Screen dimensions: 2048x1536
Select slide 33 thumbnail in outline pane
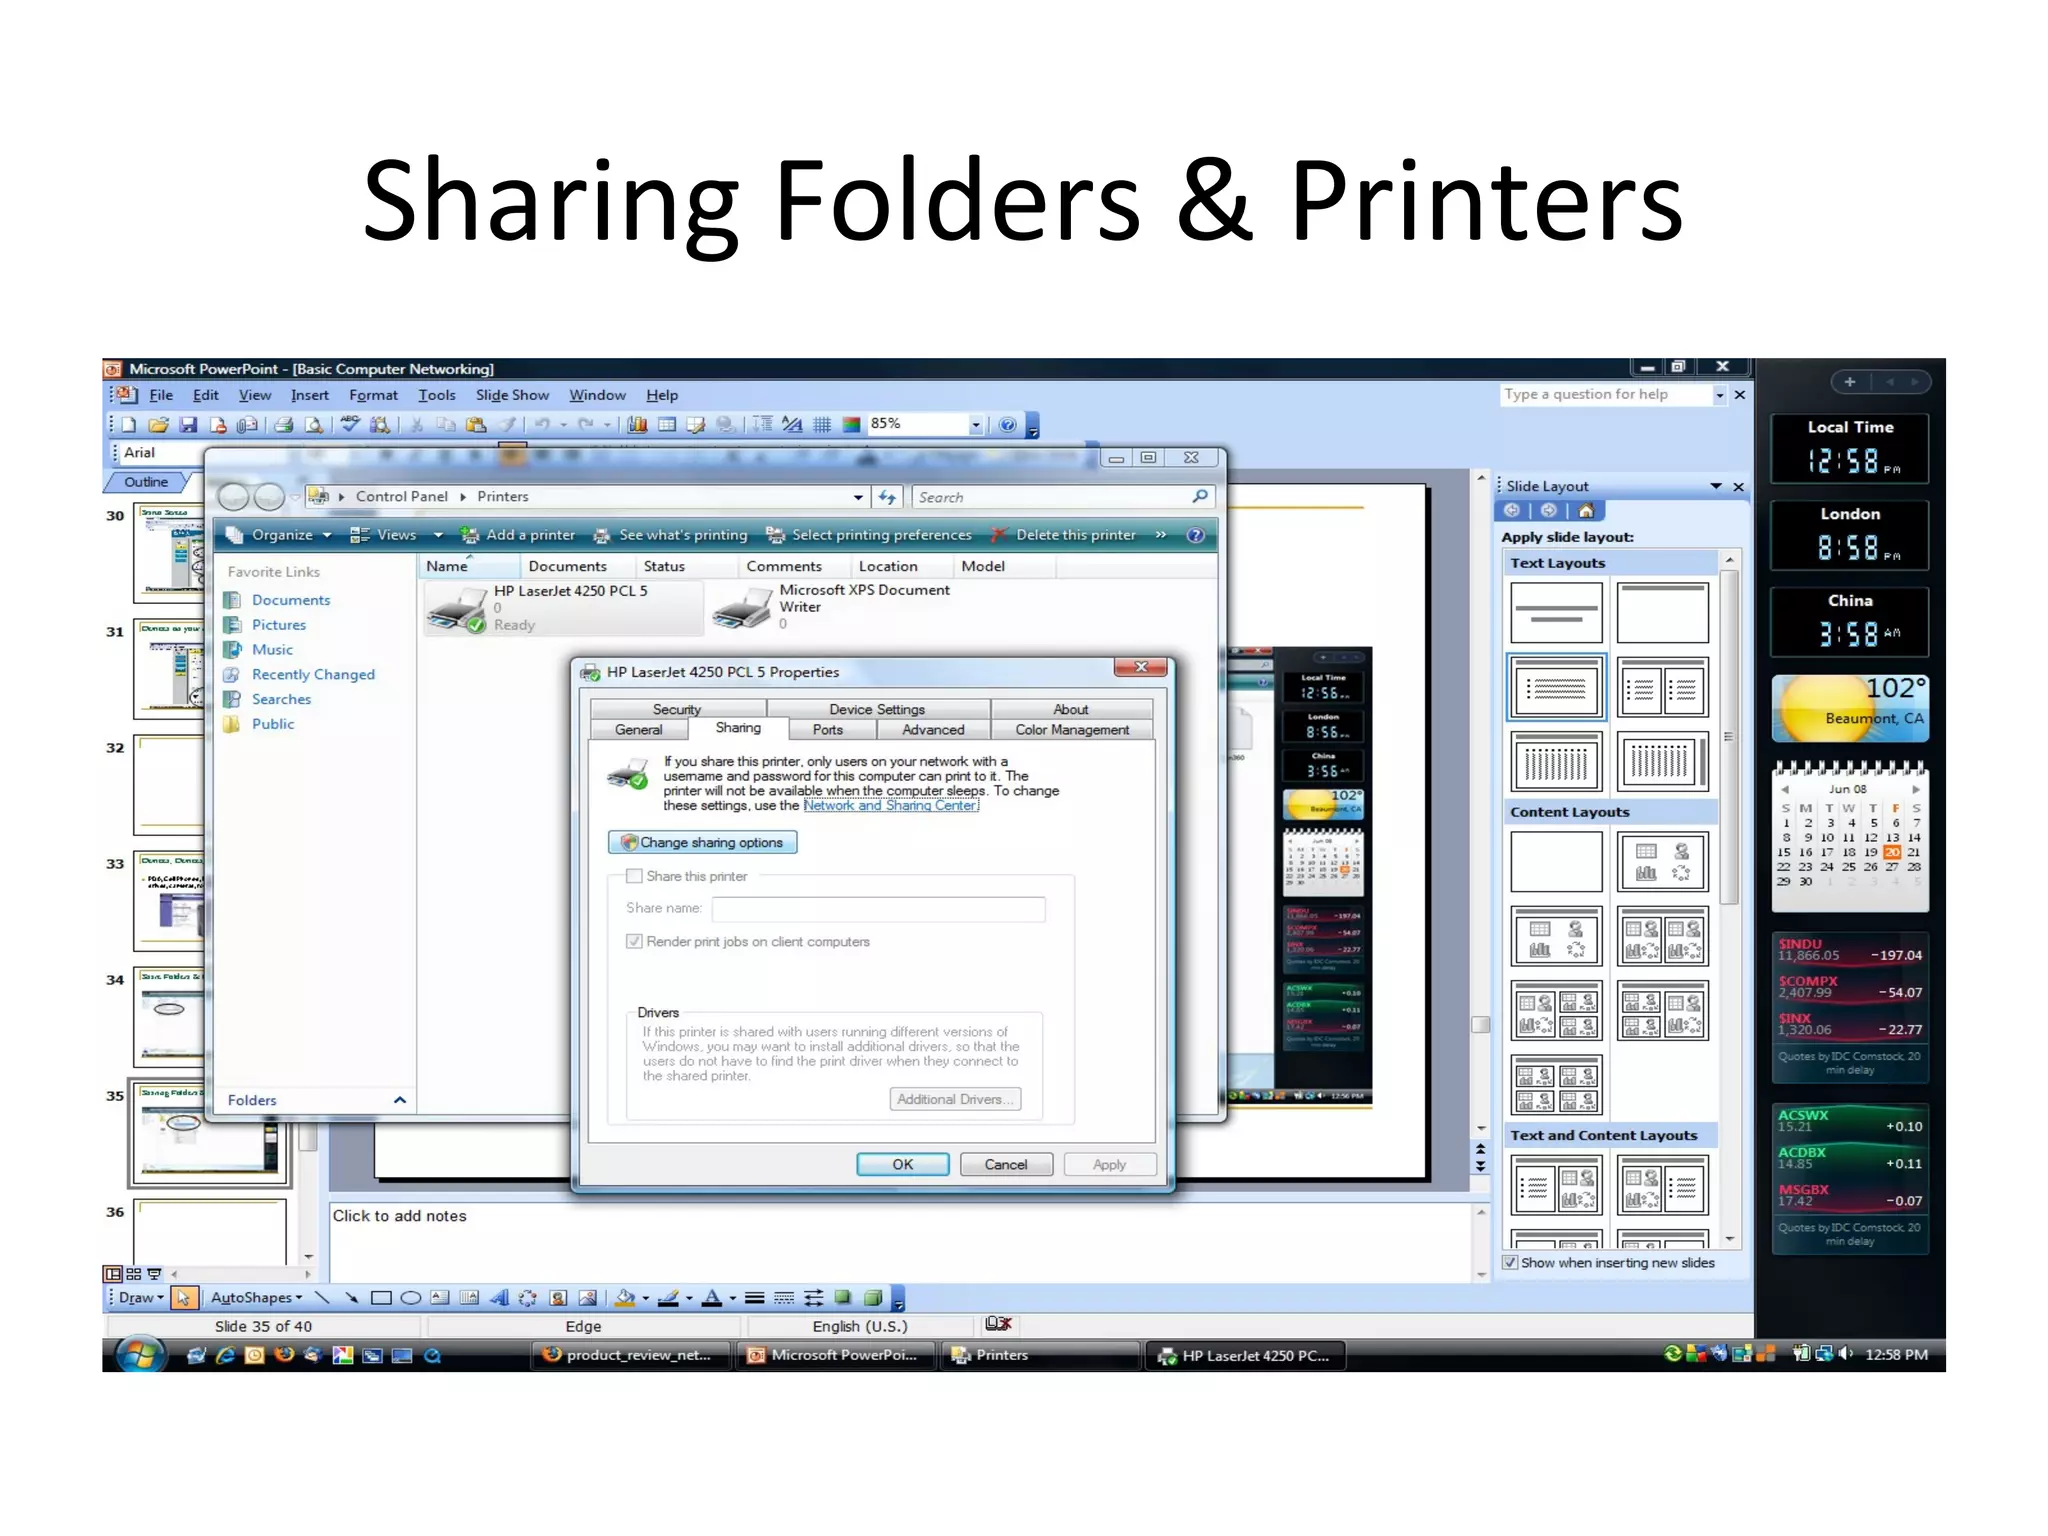coord(170,902)
